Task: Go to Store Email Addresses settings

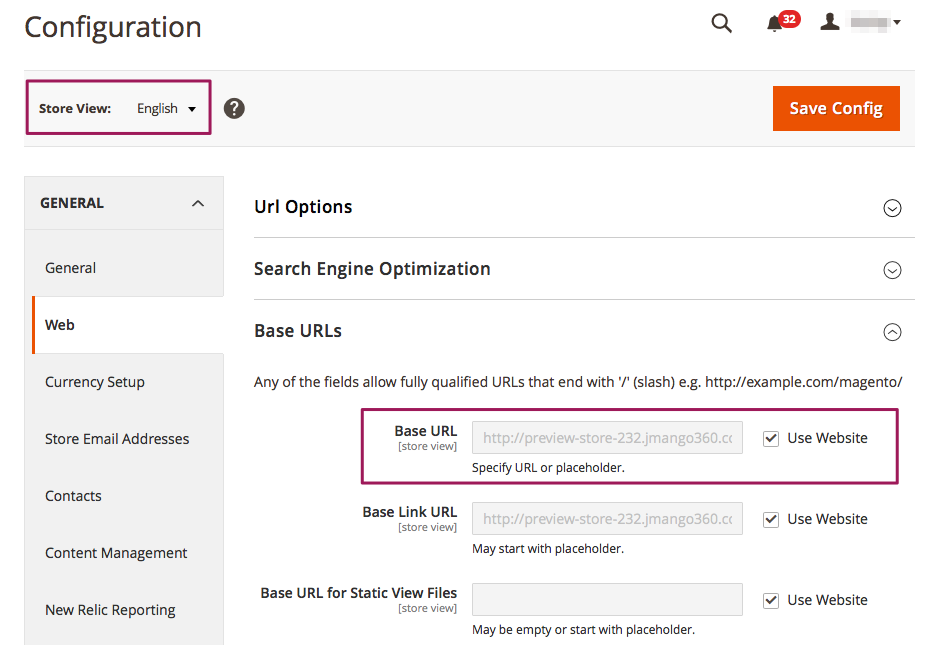Action: point(117,439)
